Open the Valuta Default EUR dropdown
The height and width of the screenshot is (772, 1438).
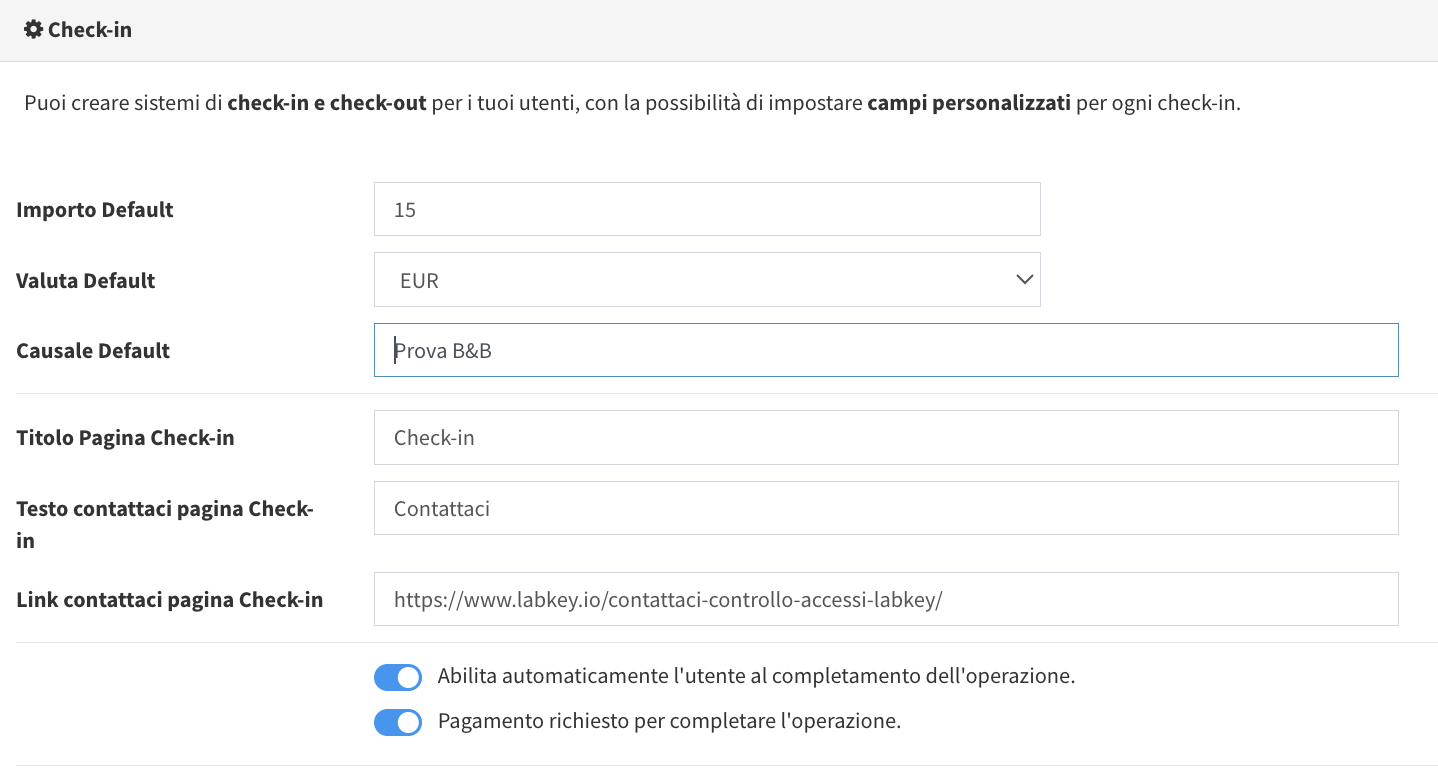707,280
